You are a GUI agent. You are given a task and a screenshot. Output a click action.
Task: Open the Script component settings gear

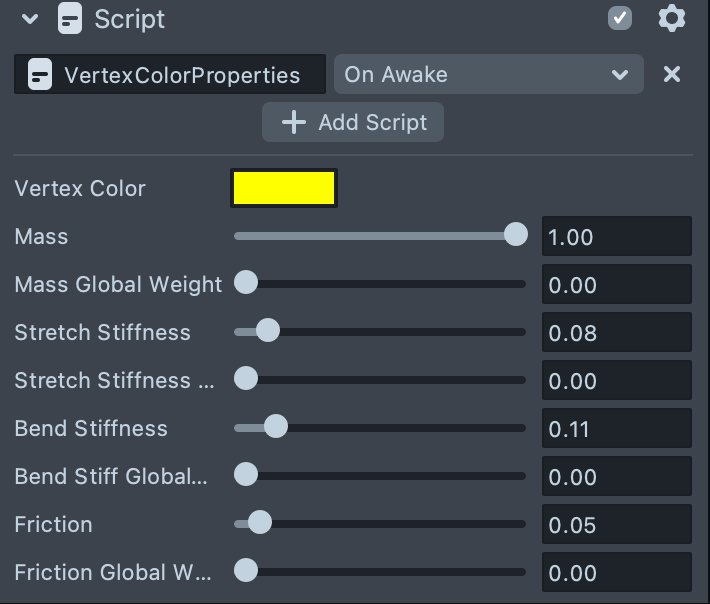click(x=672, y=19)
